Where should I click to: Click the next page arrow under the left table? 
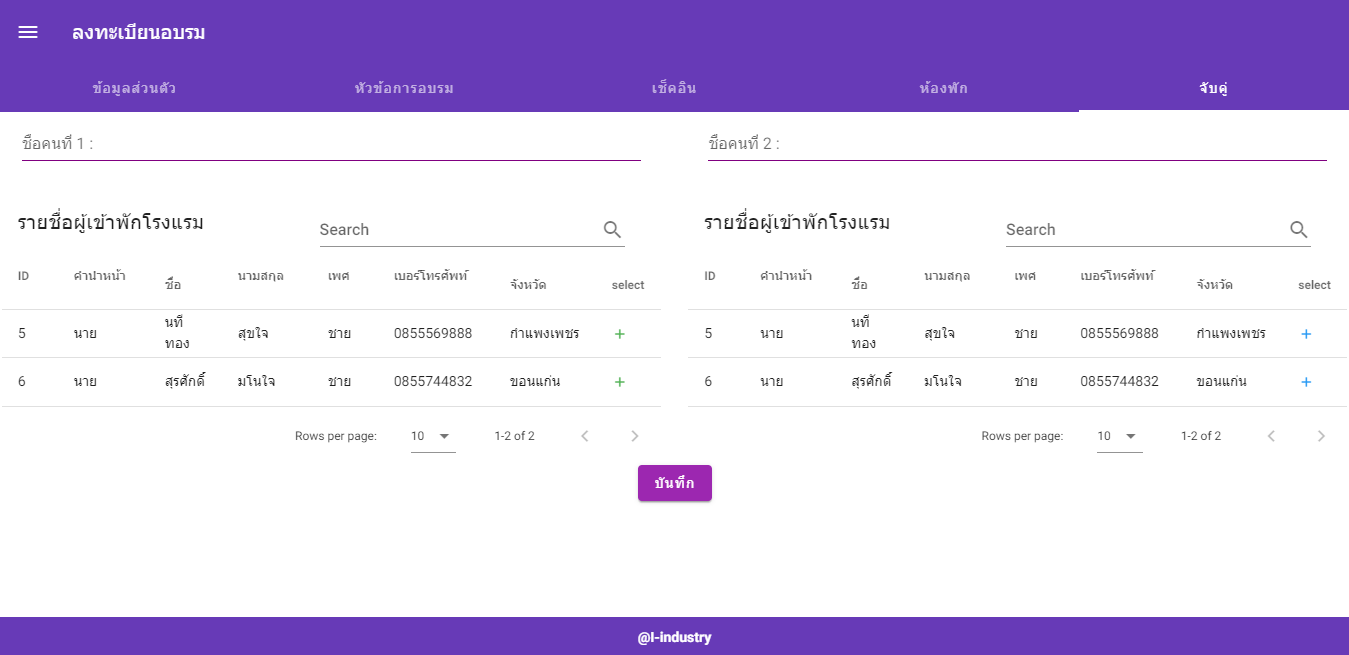(x=634, y=435)
